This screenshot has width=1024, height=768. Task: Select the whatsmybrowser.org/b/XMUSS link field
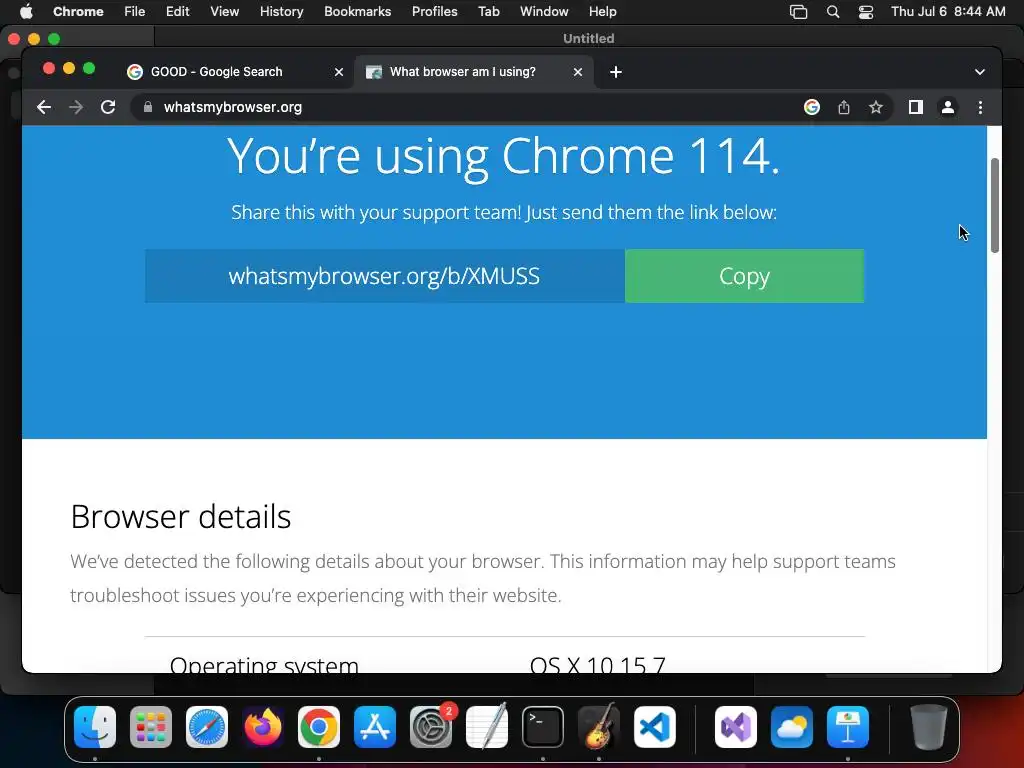[385, 276]
